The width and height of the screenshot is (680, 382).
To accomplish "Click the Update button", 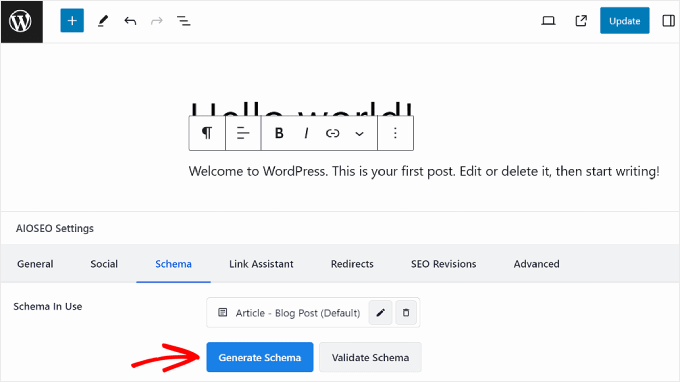I will pyautogui.click(x=624, y=21).
